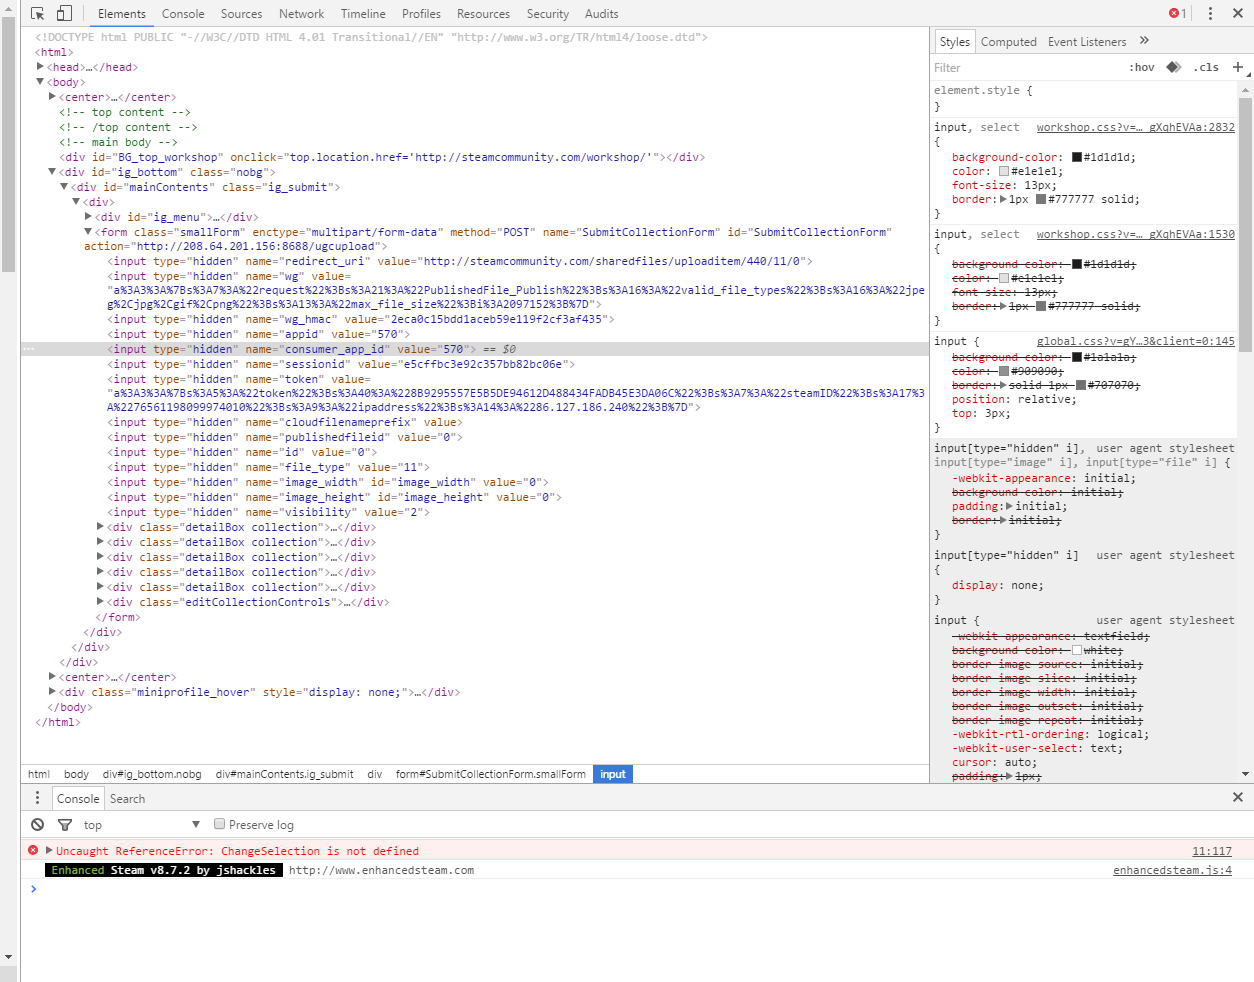Toggle the .cls class editor
The width and height of the screenshot is (1254, 982).
tap(1206, 68)
